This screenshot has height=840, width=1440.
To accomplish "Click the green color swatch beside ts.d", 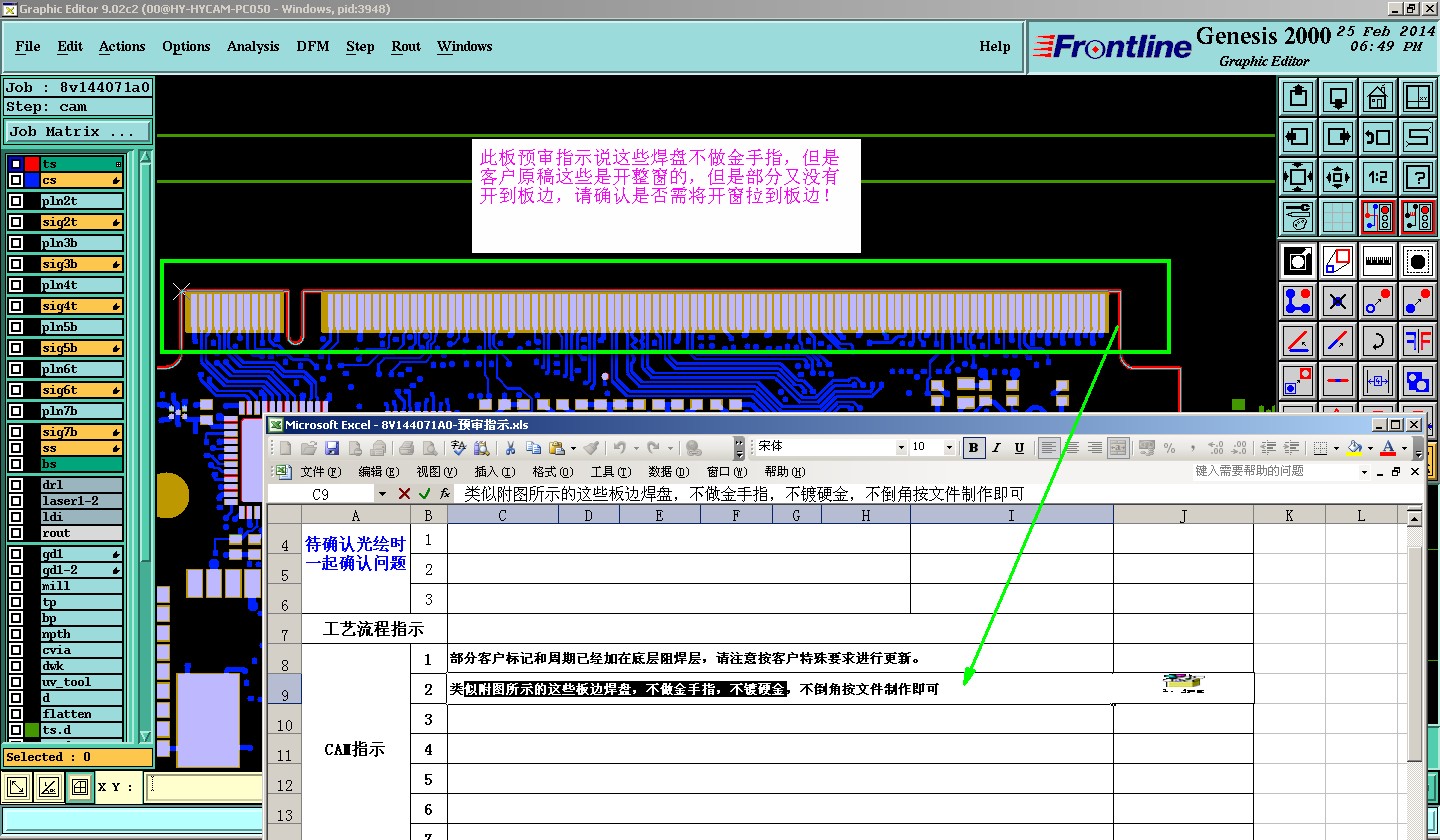I will point(32,730).
